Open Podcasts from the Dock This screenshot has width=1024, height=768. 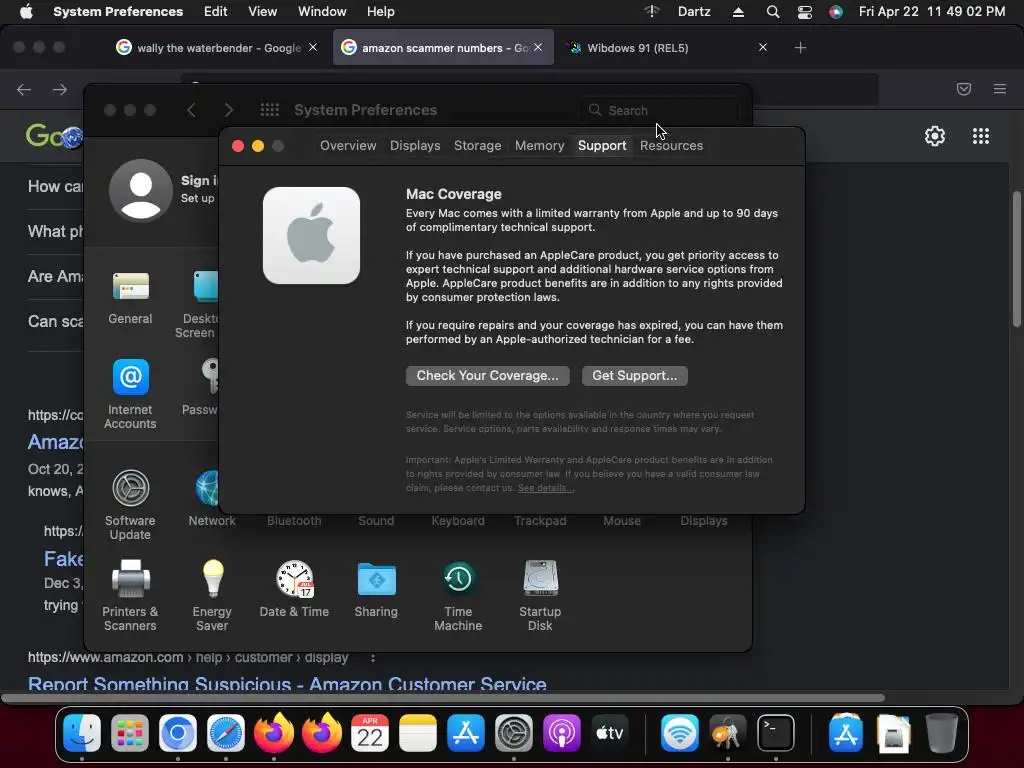(562, 733)
